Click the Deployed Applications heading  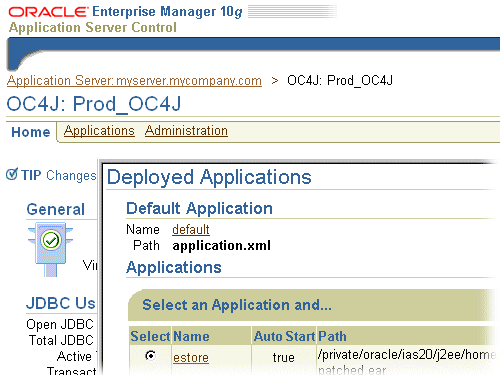209,177
